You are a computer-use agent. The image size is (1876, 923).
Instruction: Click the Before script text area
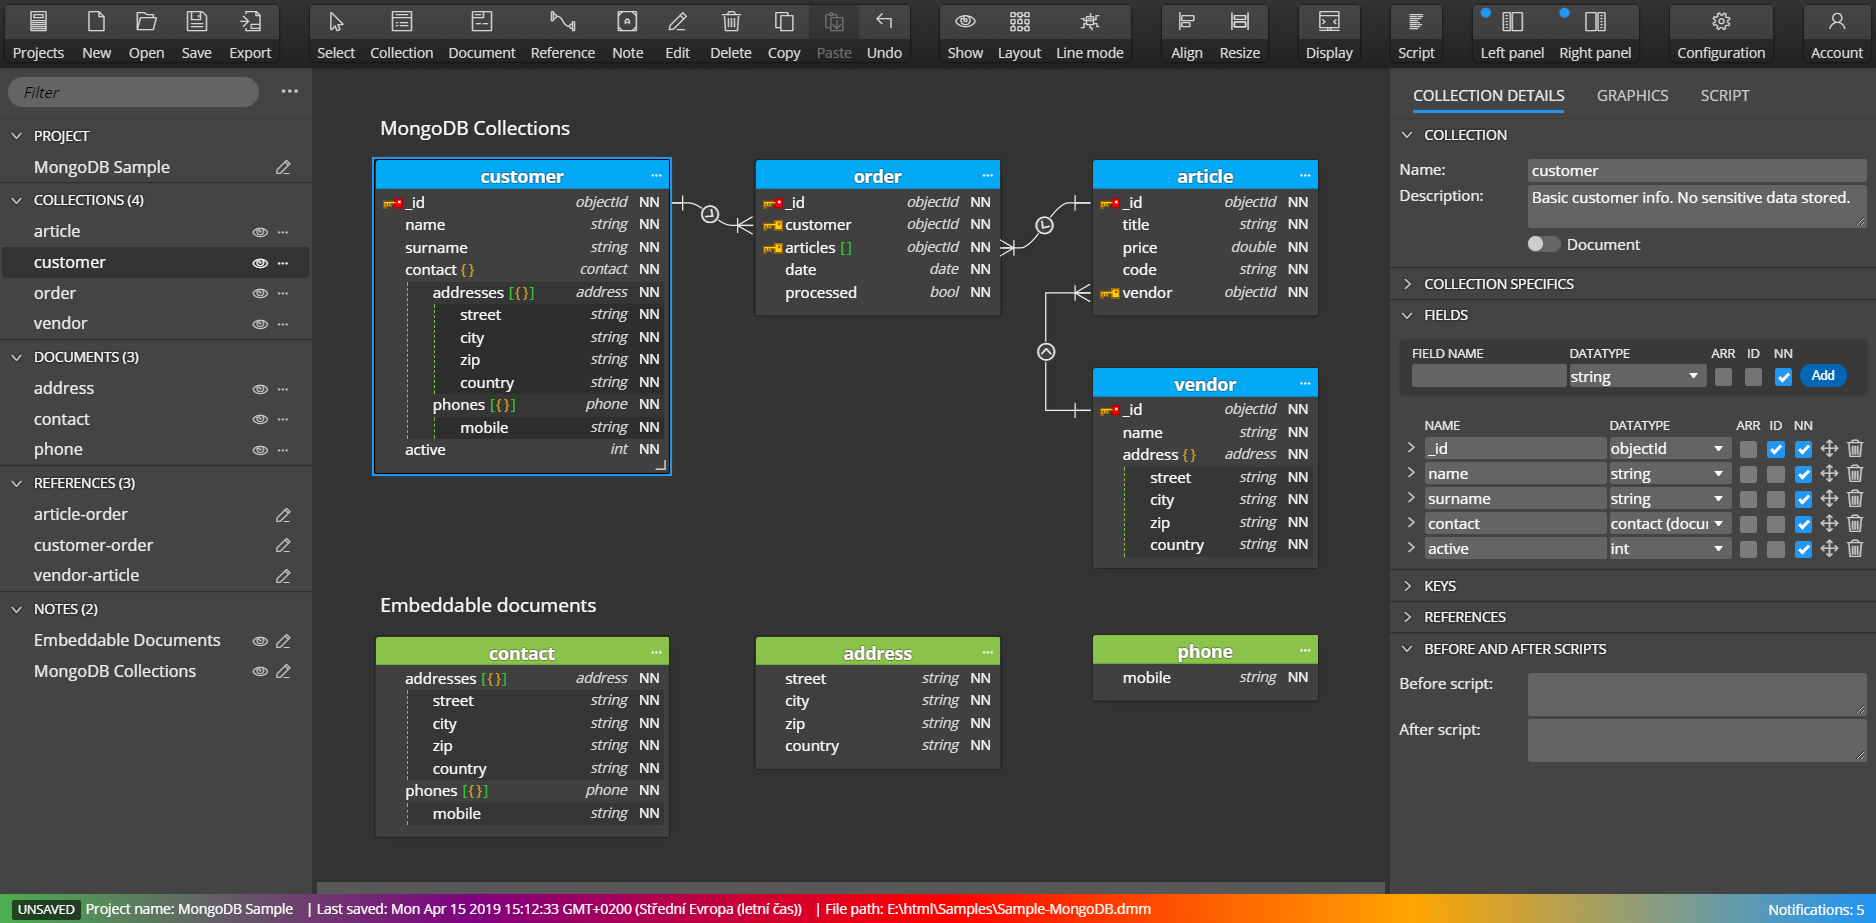click(x=1696, y=694)
